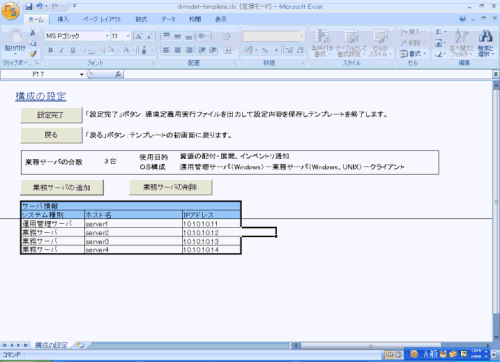Open Find and Select binoculars icon

[485, 42]
